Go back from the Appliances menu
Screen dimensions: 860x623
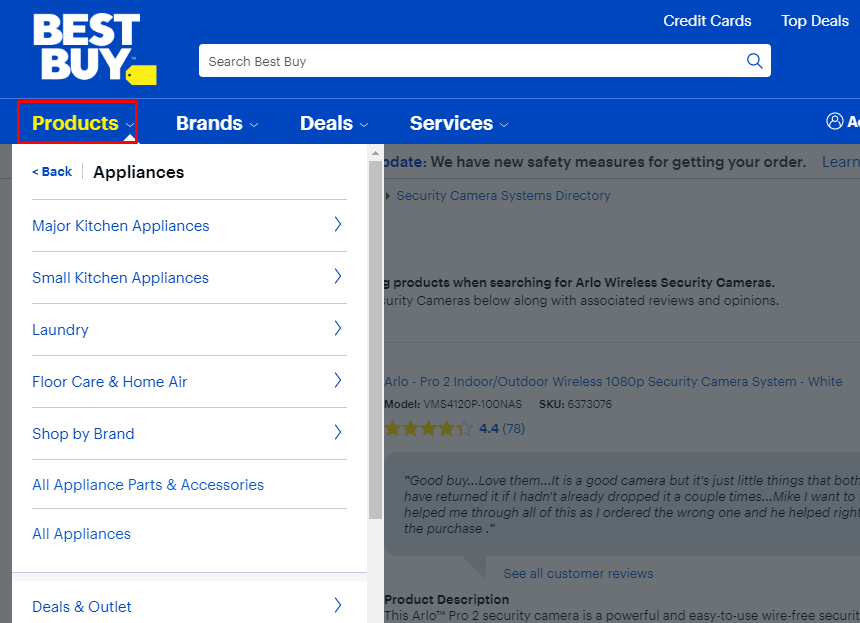(x=52, y=172)
